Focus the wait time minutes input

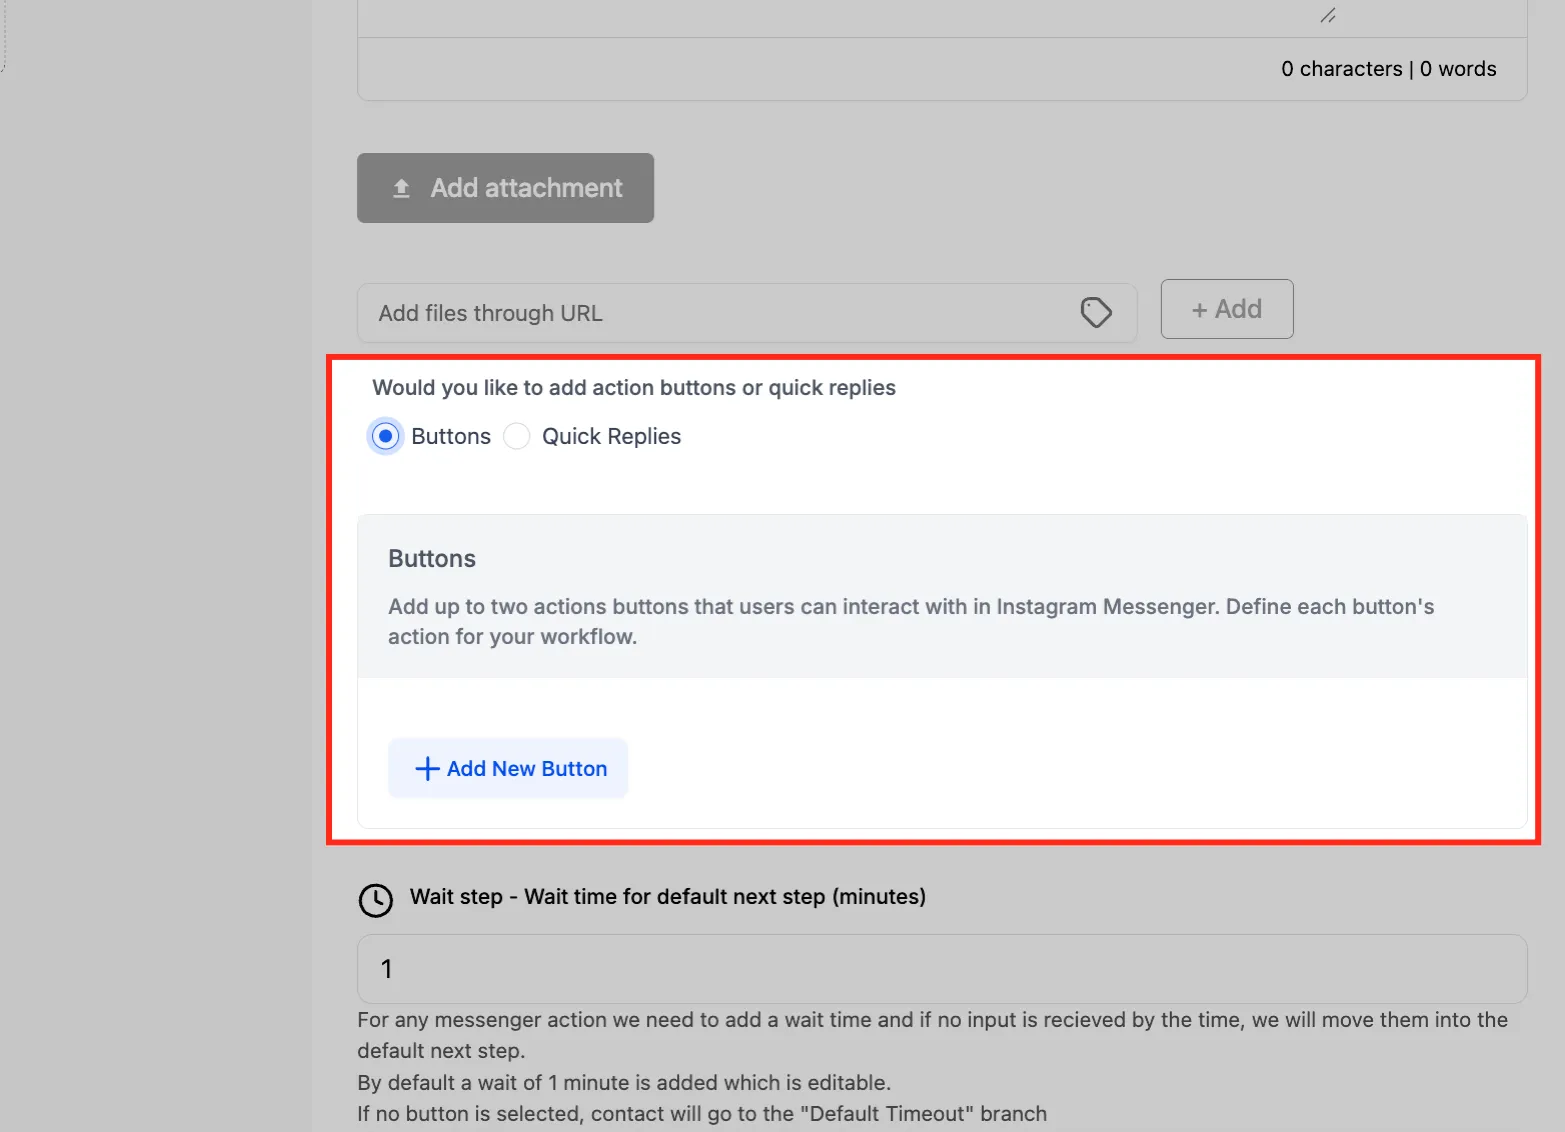(x=942, y=969)
